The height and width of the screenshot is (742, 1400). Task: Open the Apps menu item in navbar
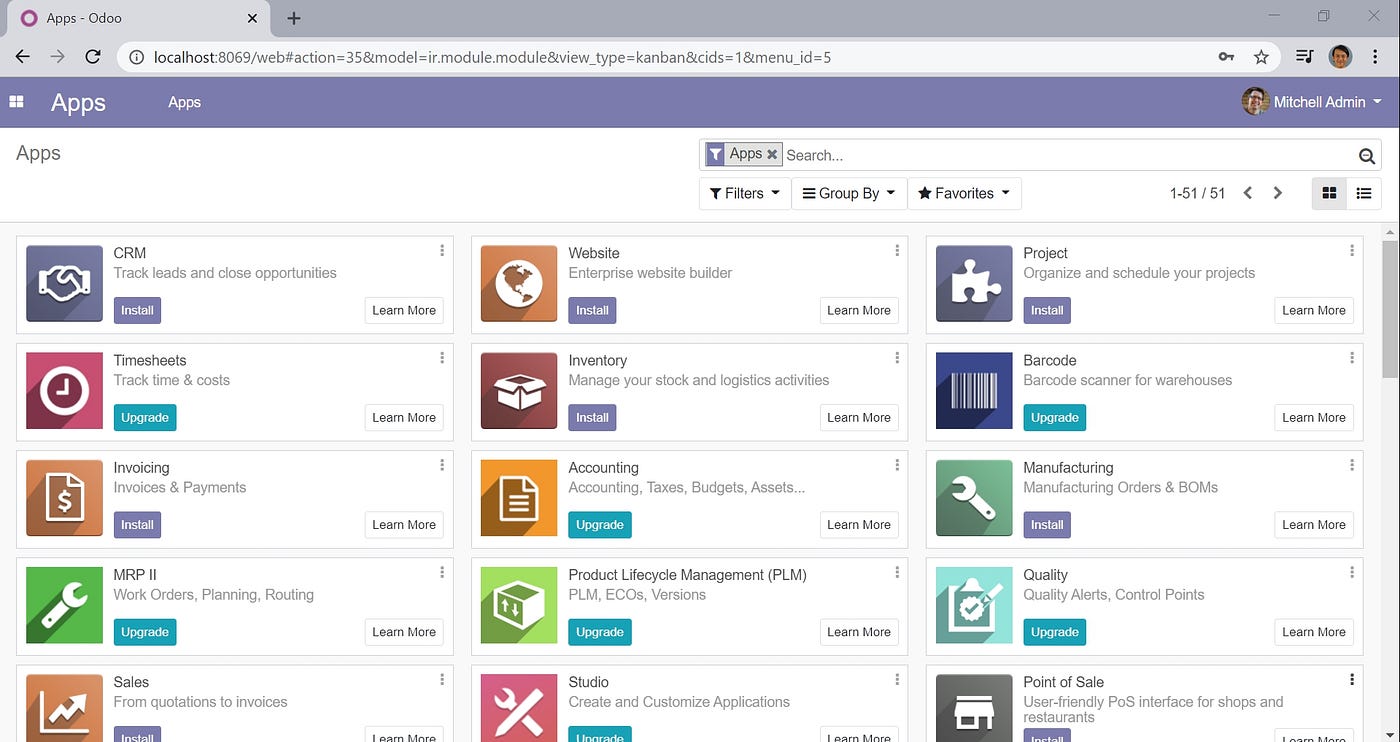[x=184, y=102]
